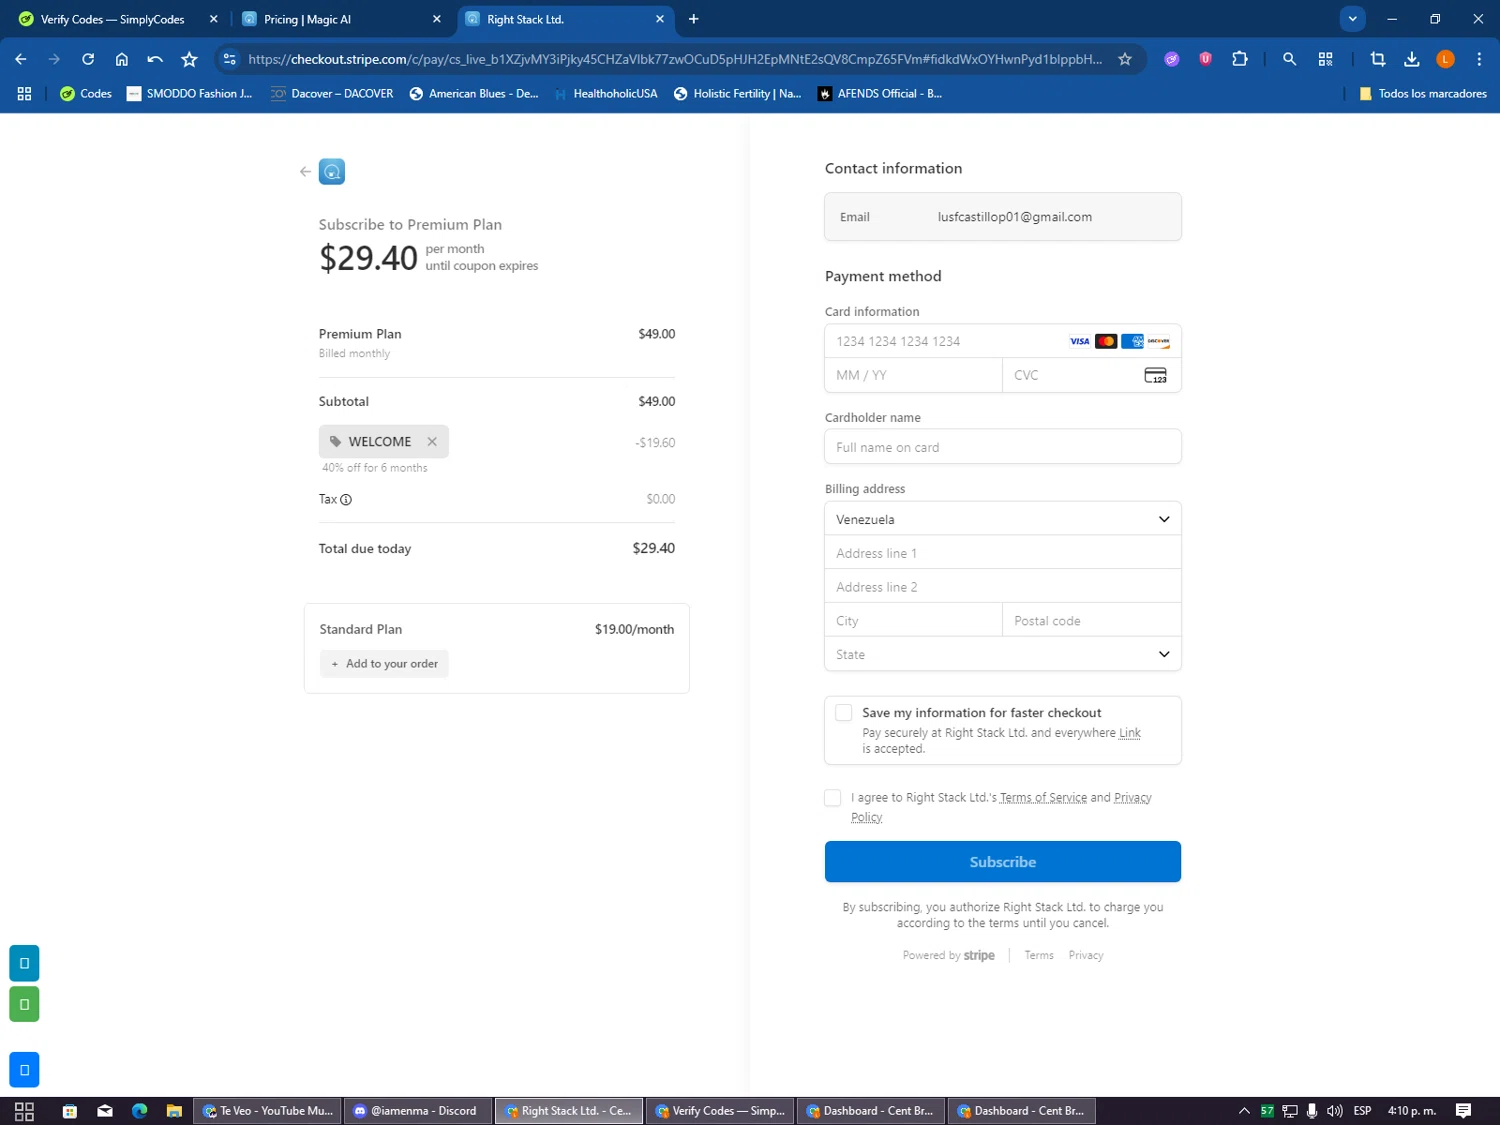Open the Privacy Policy link in agreement
The height and width of the screenshot is (1125, 1500).
click(1133, 798)
